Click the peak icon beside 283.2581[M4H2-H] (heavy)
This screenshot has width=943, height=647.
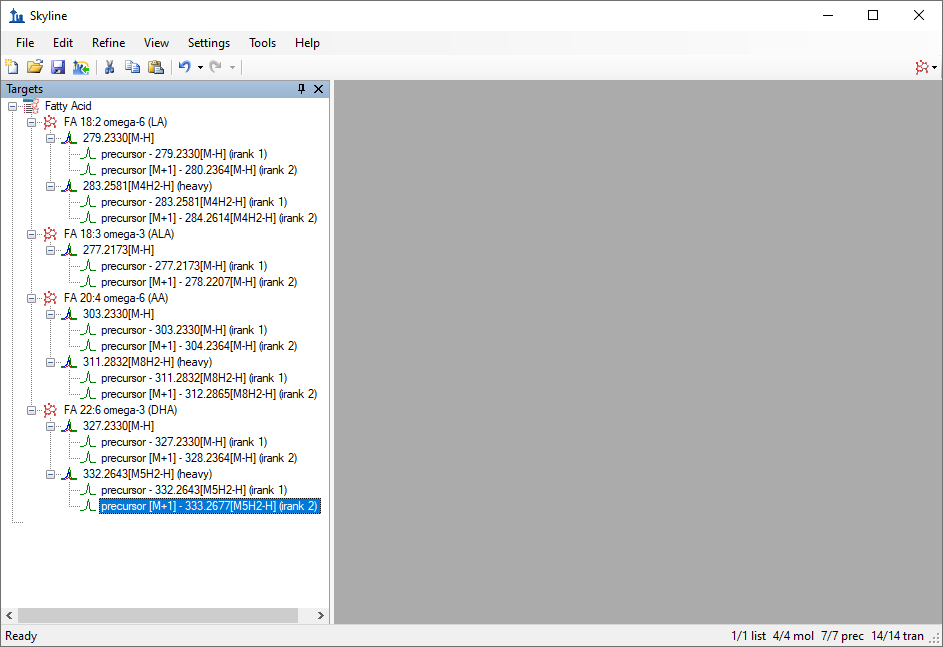click(x=69, y=186)
